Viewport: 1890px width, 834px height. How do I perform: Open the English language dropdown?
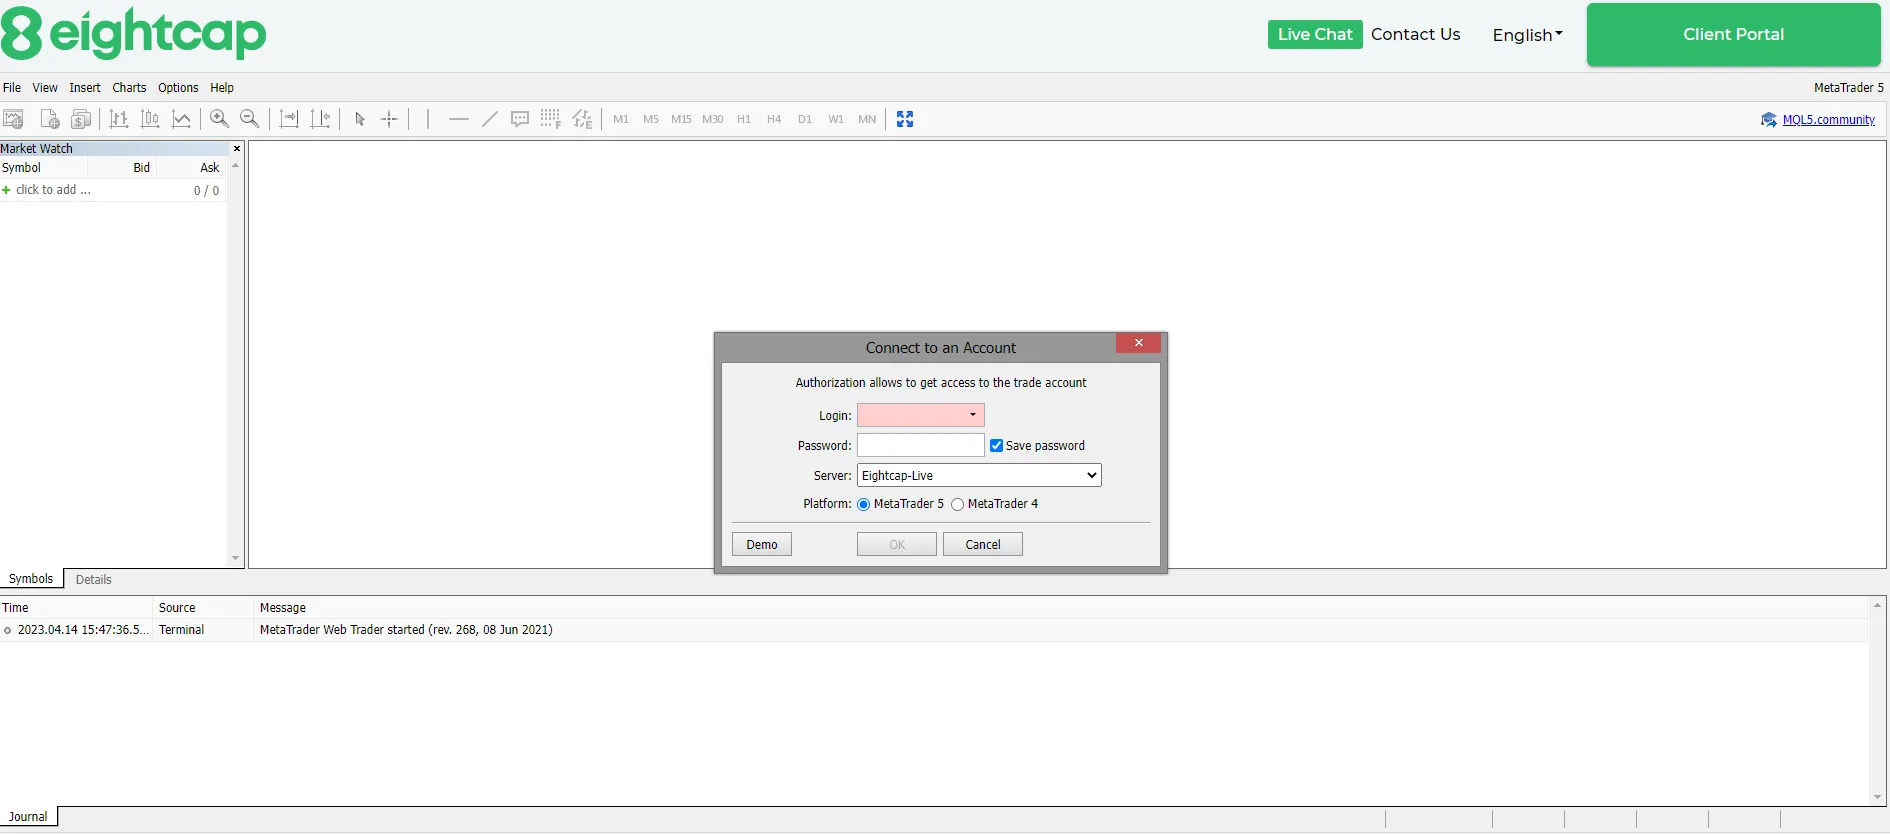click(x=1527, y=35)
